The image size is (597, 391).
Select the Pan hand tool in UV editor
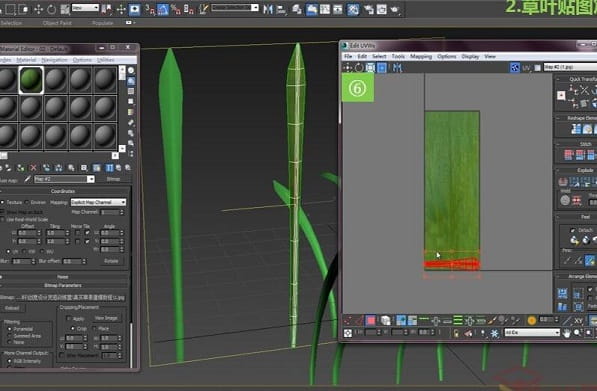click(567, 333)
